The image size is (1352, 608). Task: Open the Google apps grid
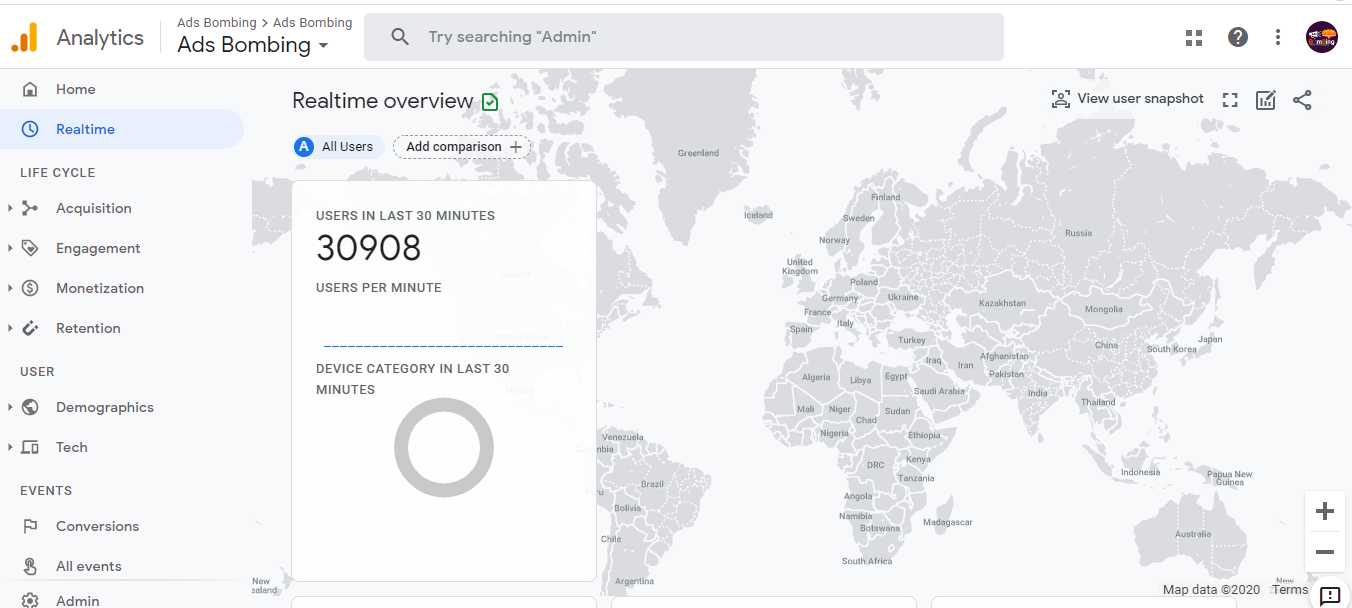coord(1194,37)
